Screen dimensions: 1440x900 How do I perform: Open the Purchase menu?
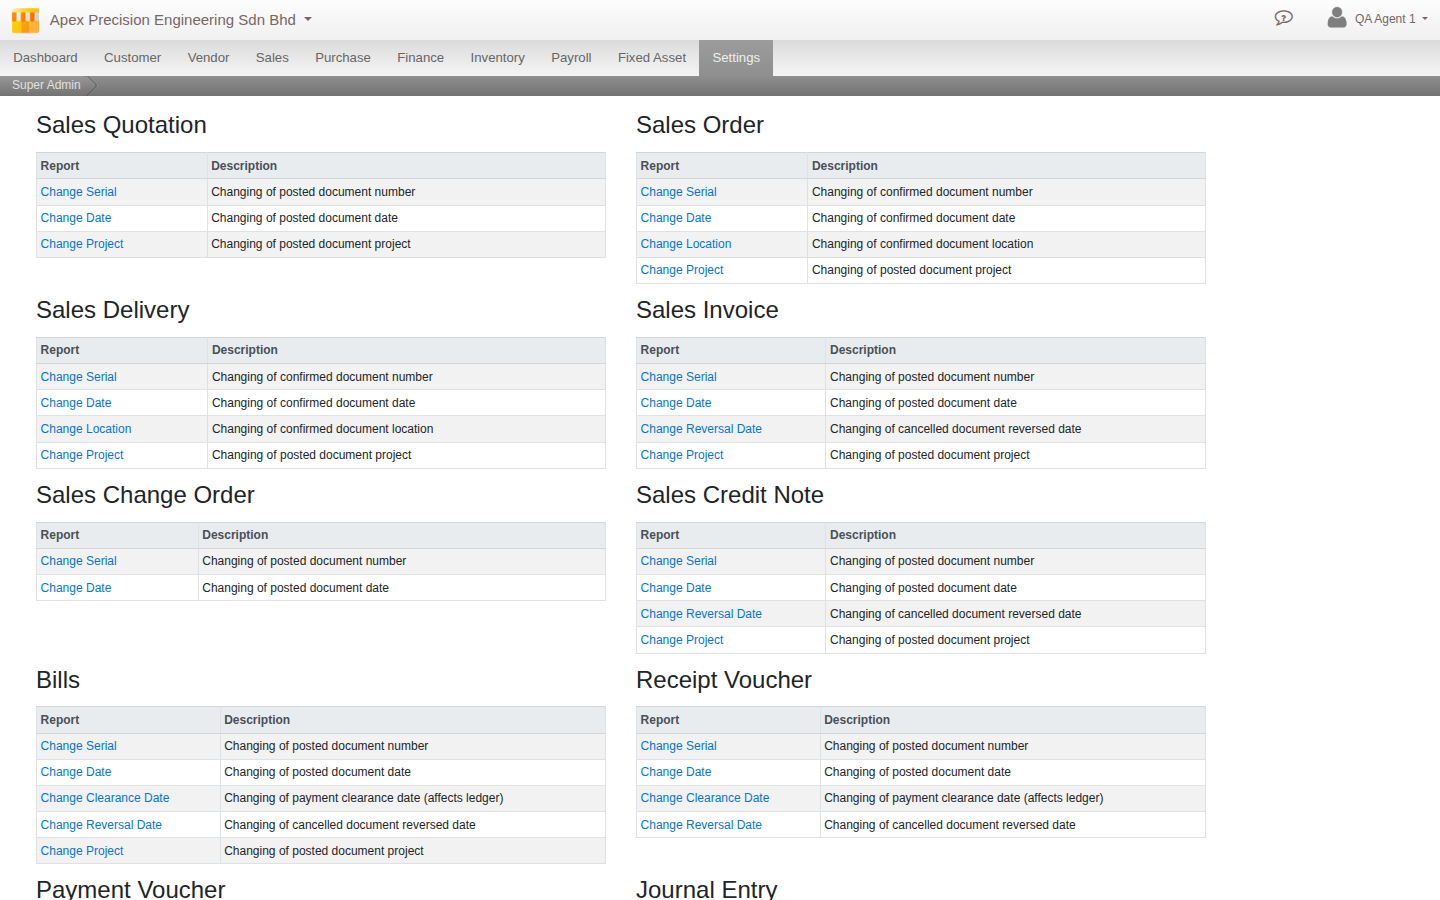point(343,58)
